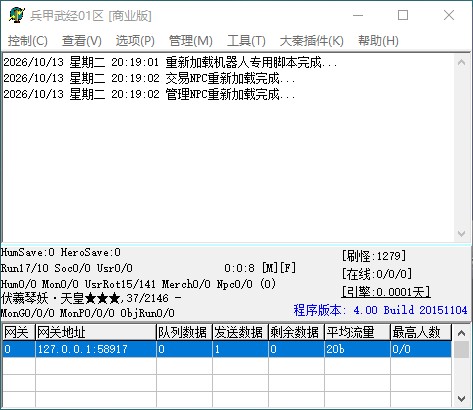The width and height of the screenshot is (473, 410).
Task: Close the 兵甲武经01区 window
Action: click(x=449, y=15)
